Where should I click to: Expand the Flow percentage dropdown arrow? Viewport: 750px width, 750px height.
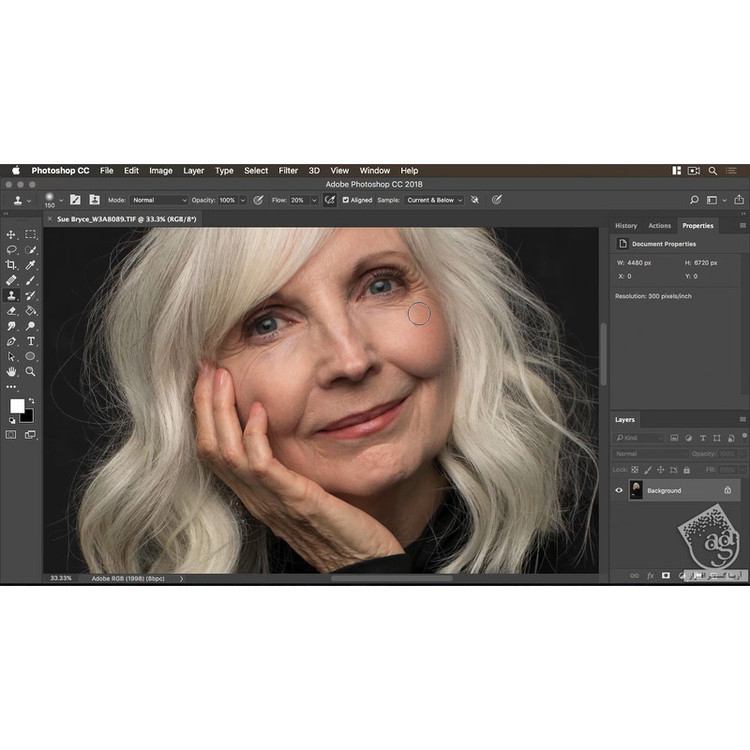coord(314,200)
